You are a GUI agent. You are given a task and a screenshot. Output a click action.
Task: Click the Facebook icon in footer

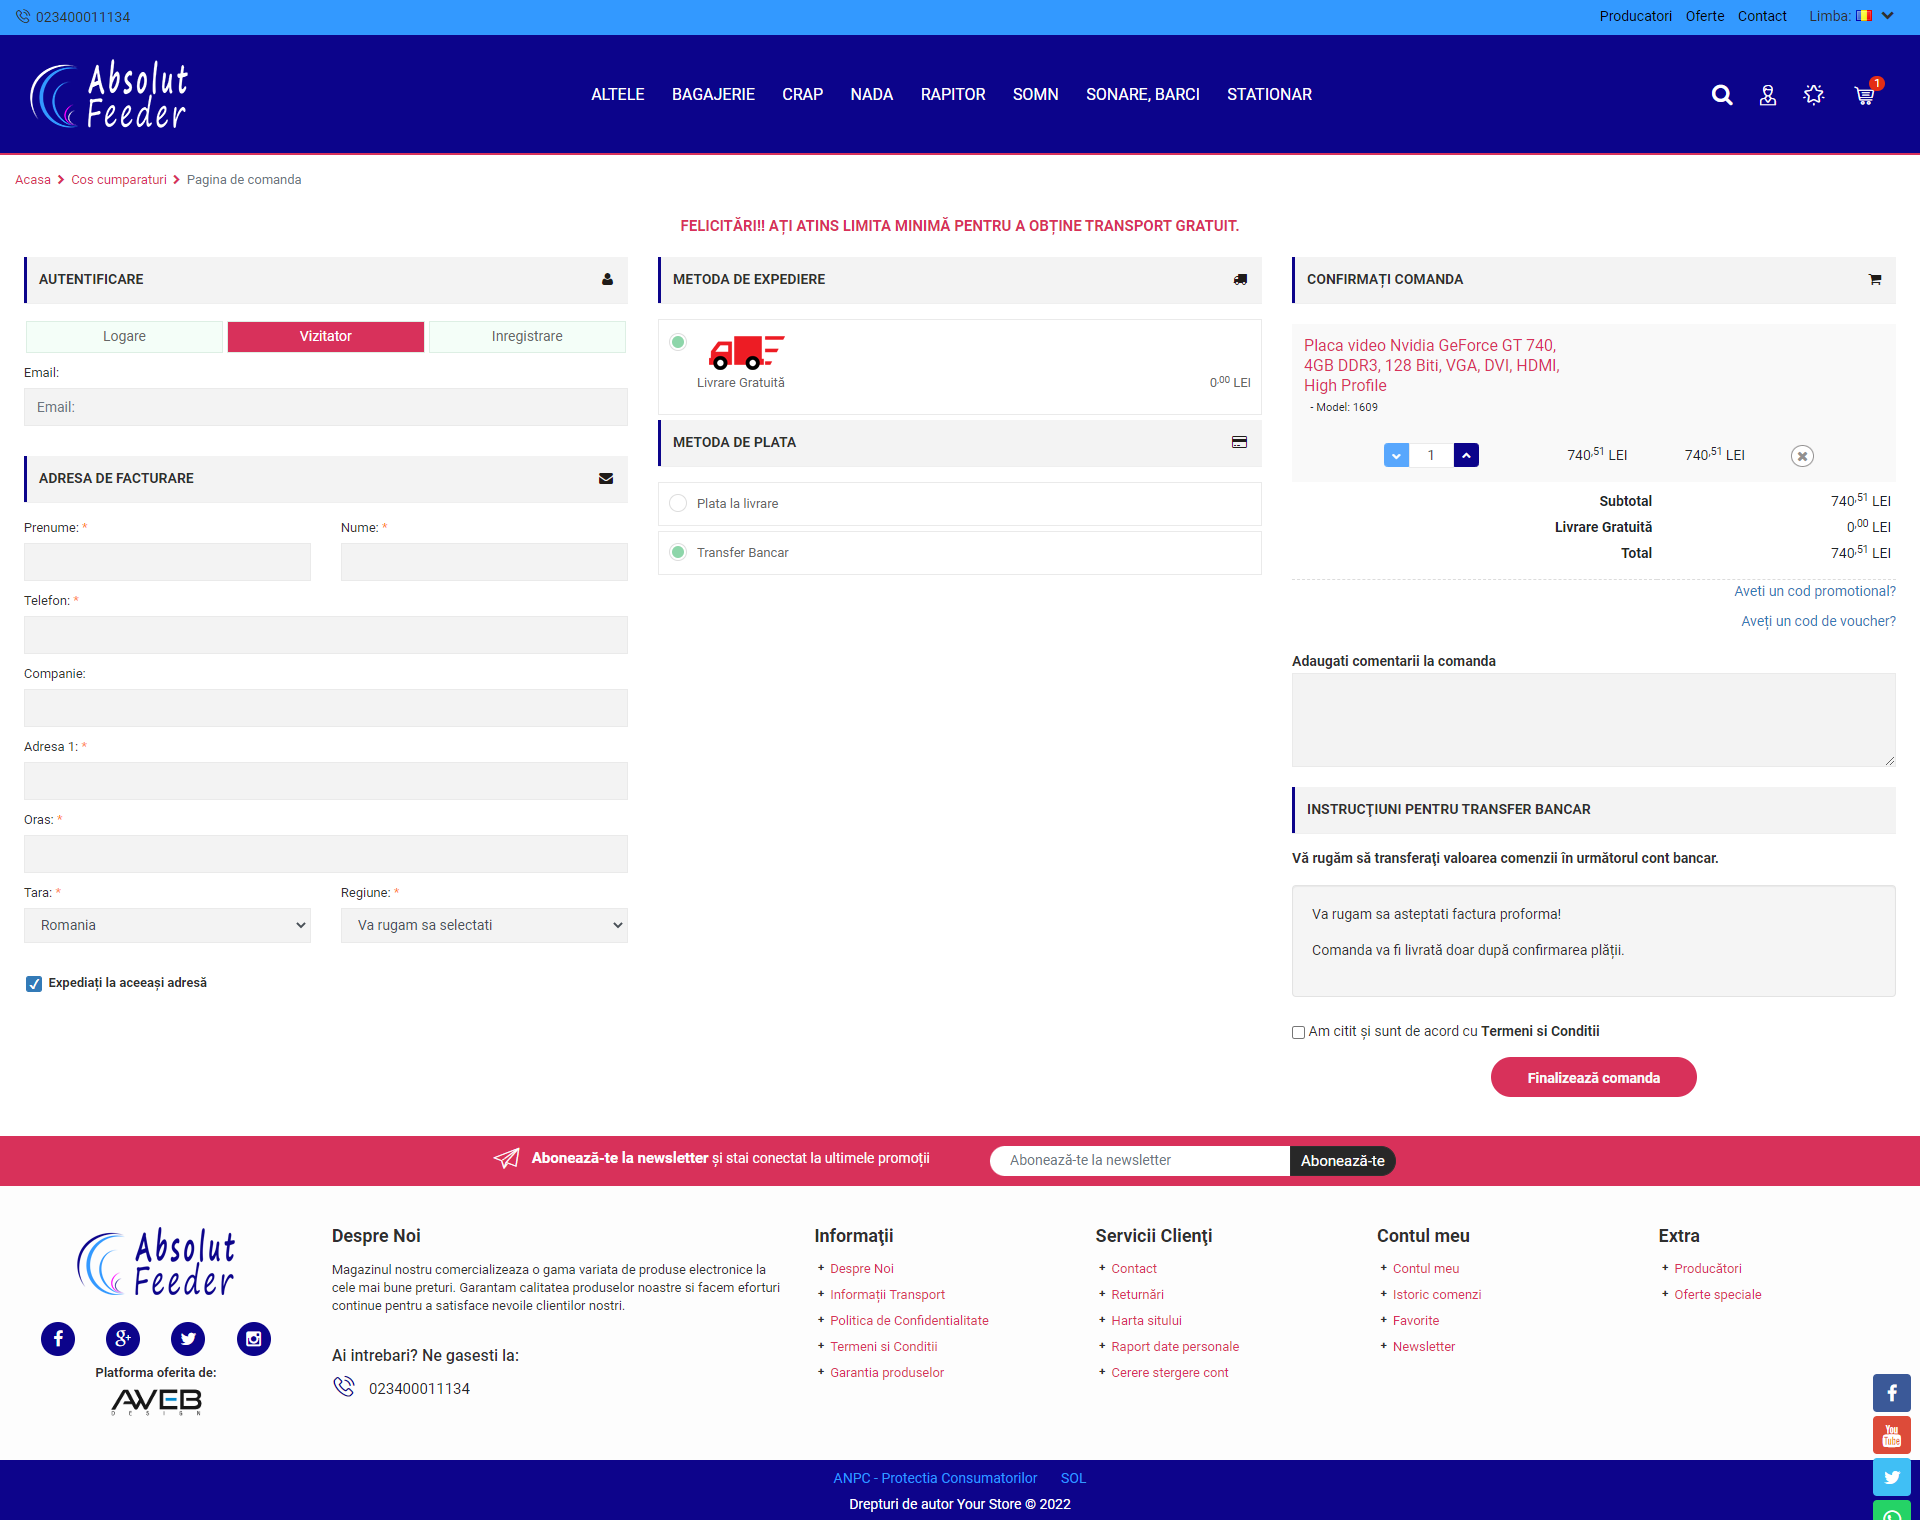(x=58, y=1338)
